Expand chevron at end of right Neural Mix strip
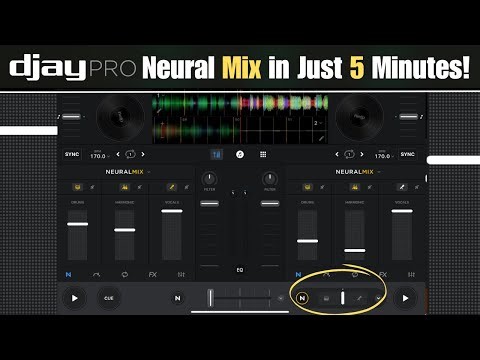This screenshot has width=480, height=360. [378, 298]
